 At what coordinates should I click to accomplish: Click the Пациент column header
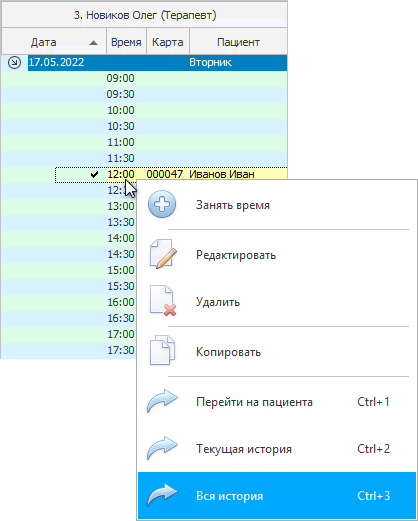[238, 42]
